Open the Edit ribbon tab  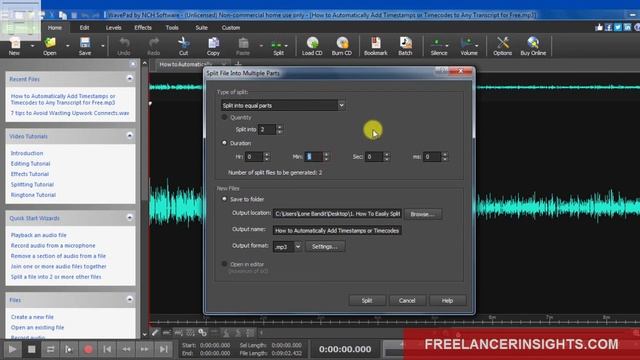pyautogui.click(x=84, y=27)
